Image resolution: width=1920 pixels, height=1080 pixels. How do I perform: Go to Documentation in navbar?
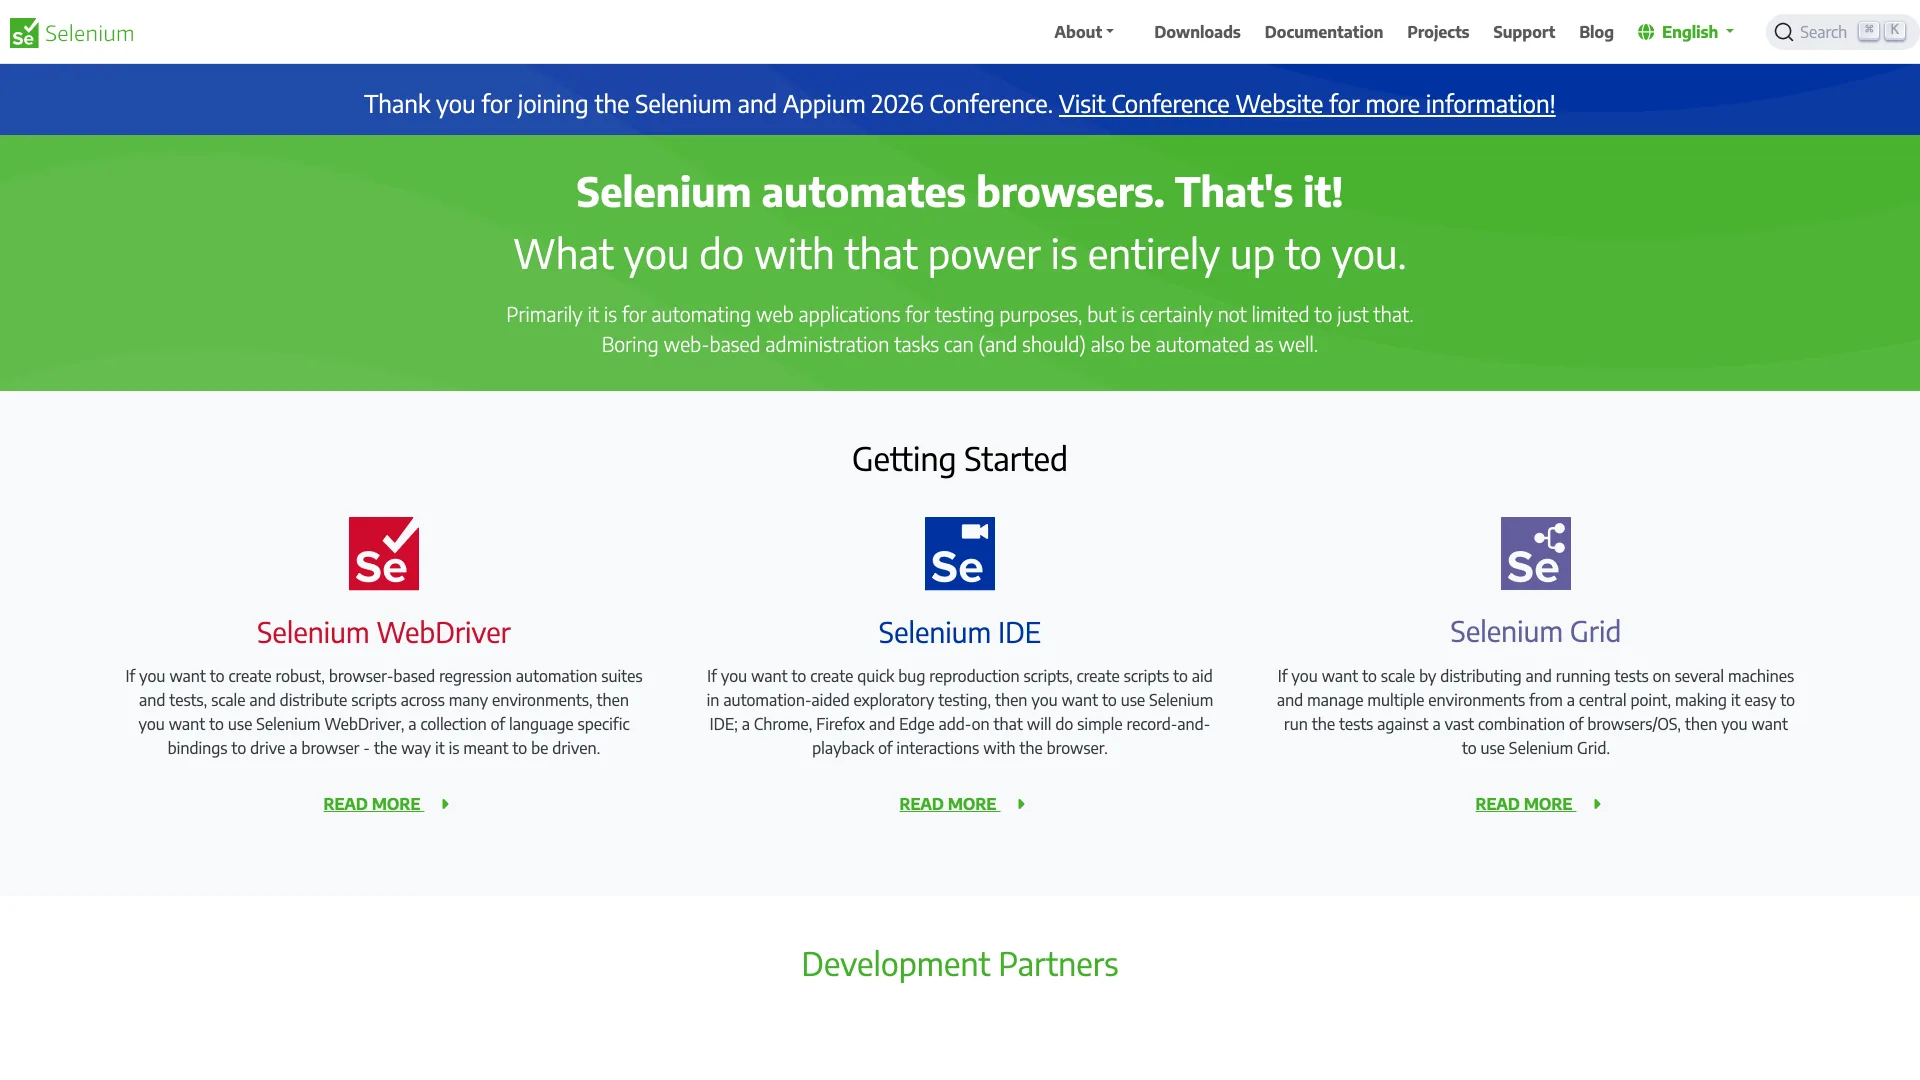(1323, 32)
